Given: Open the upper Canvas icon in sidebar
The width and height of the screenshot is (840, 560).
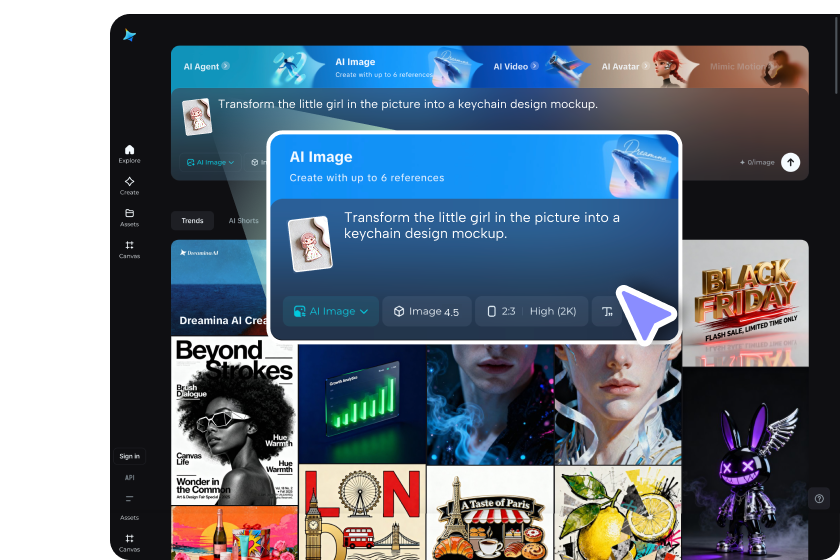Looking at the screenshot, I should click(129, 249).
